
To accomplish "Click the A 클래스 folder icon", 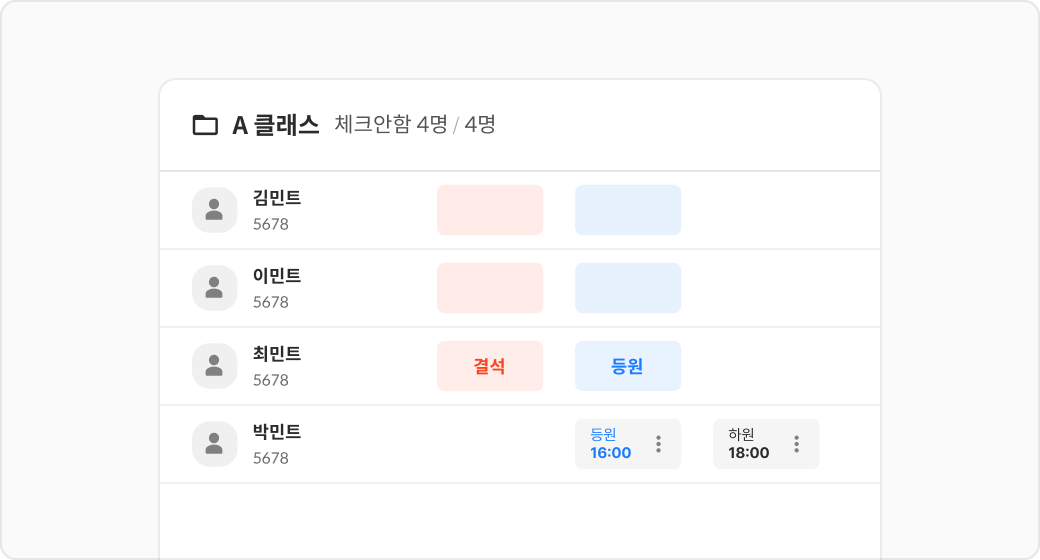I will point(205,125).
